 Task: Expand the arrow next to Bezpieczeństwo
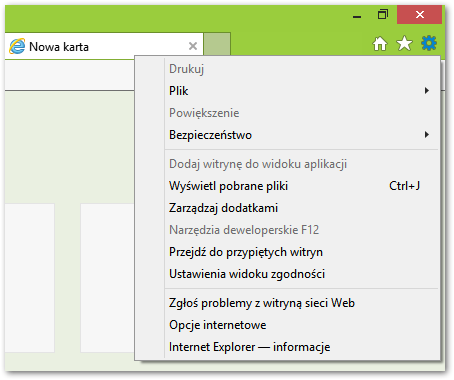point(427,135)
